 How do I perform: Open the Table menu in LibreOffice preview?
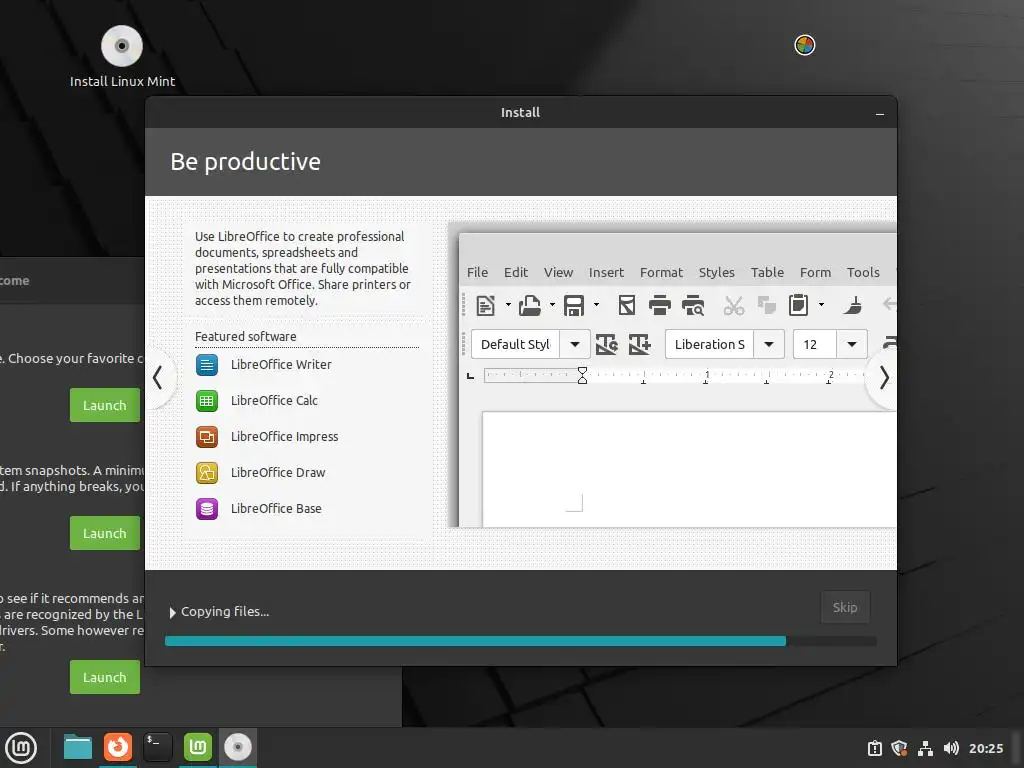(x=767, y=272)
